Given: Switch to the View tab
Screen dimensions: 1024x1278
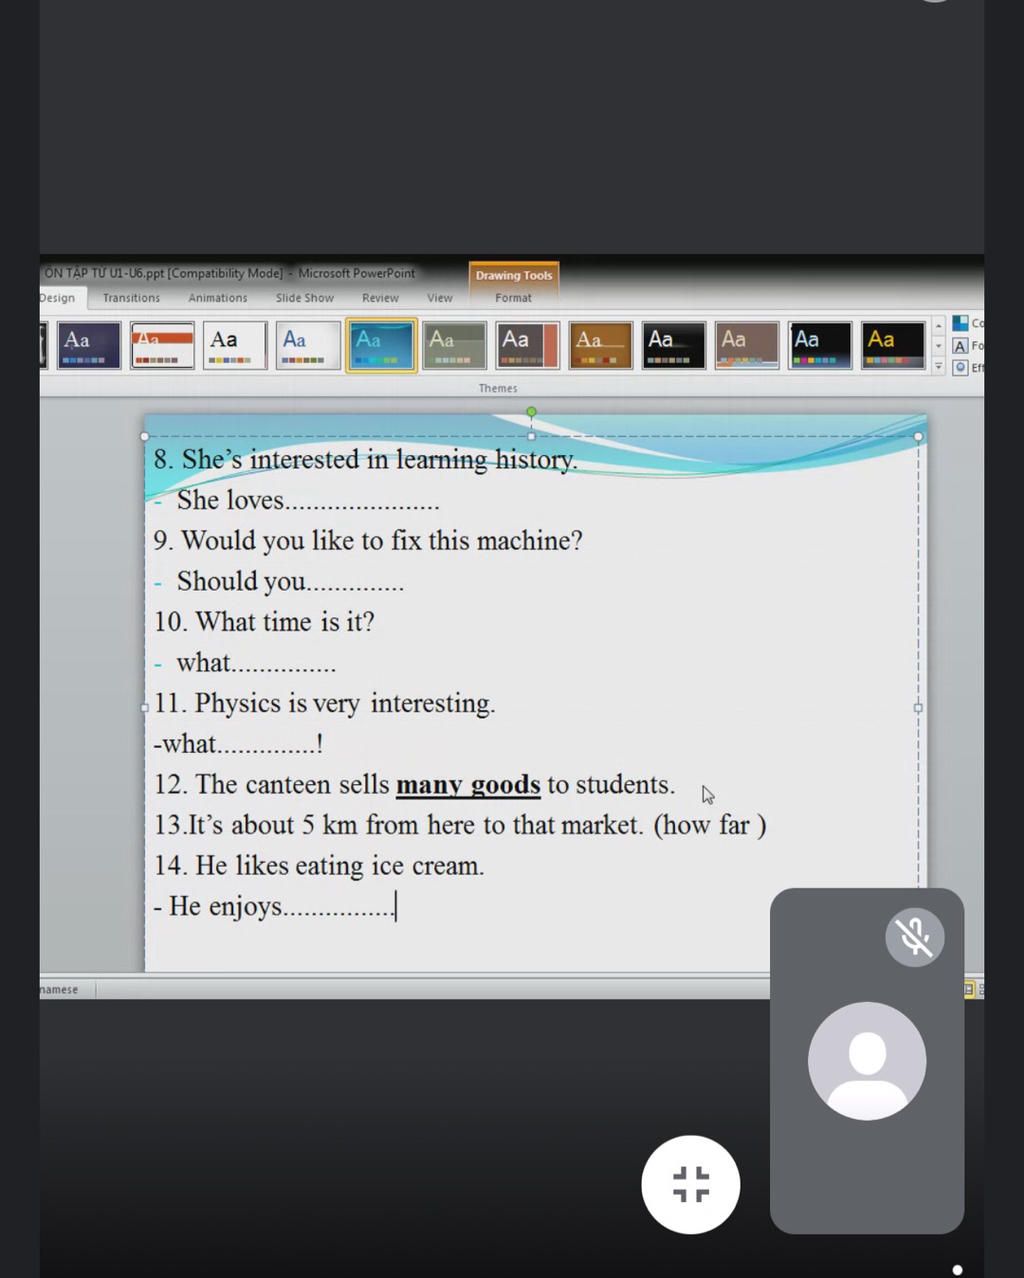Looking at the screenshot, I should 440,298.
